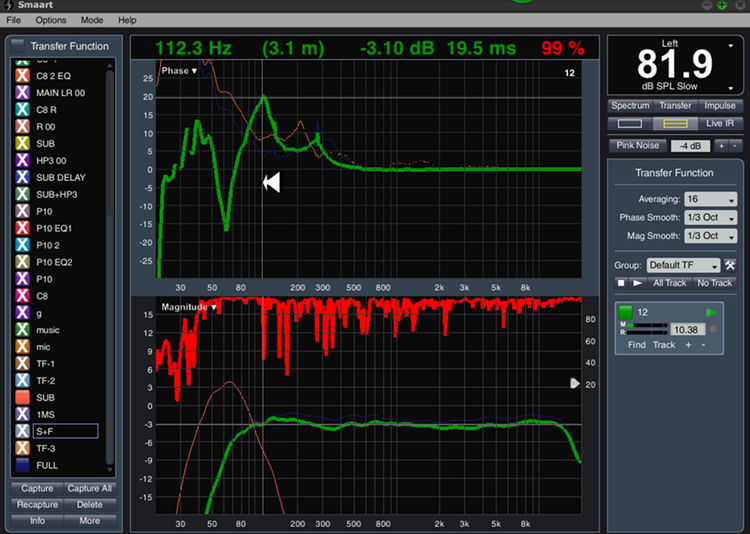Click the Capture button

coord(37,489)
